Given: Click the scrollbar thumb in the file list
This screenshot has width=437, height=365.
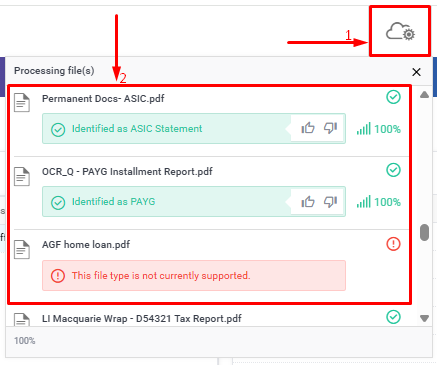Looking at the screenshot, I should point(424,232).
